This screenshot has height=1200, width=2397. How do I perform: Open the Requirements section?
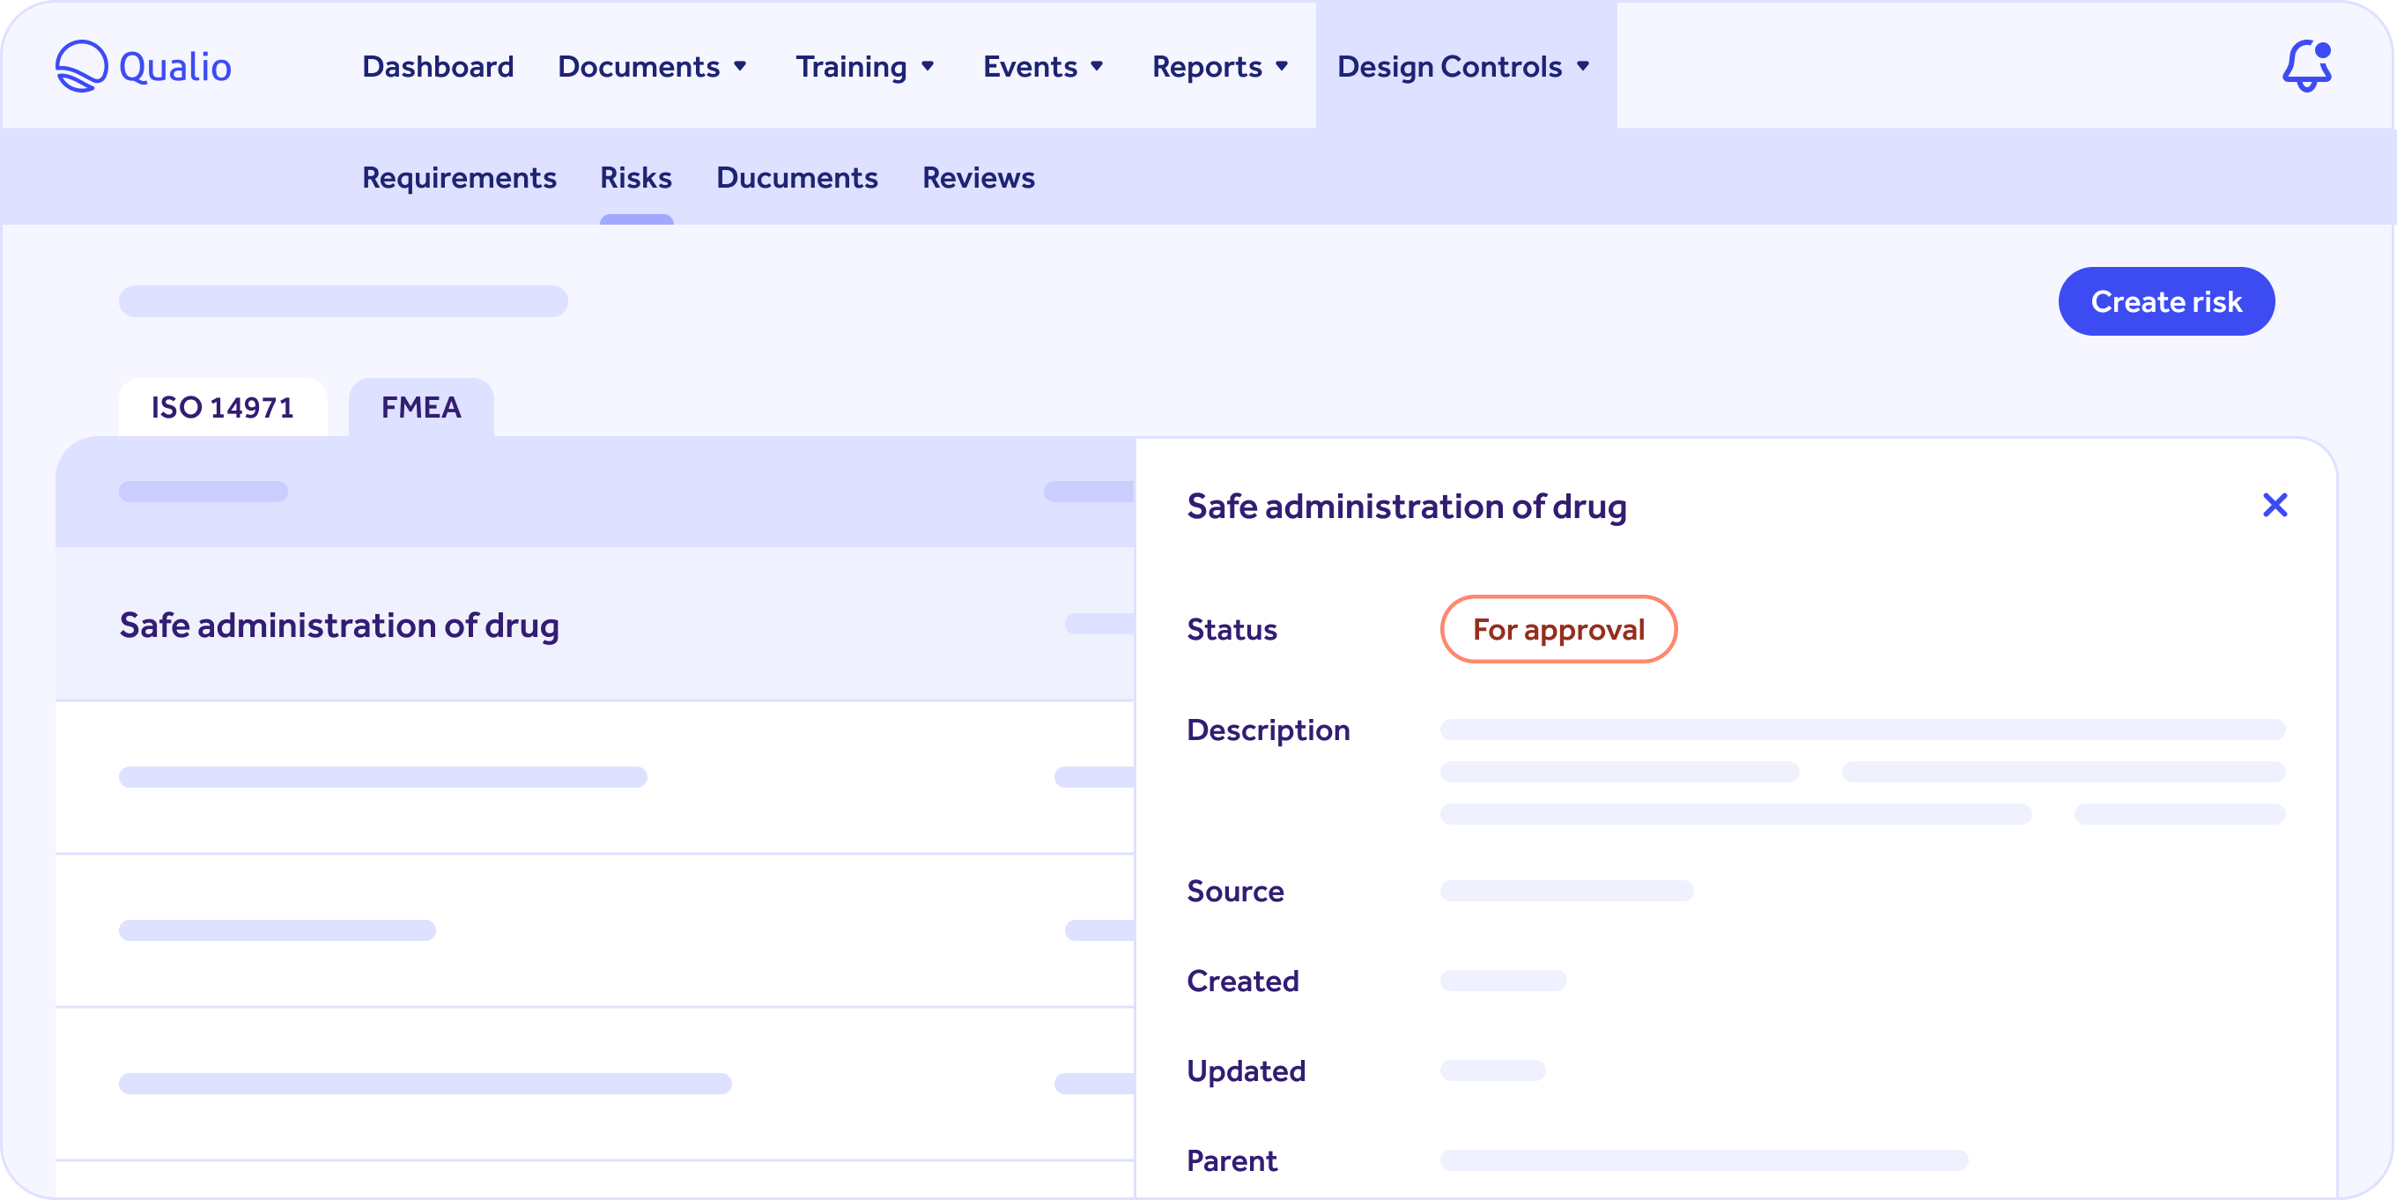(x=459, y=178)
